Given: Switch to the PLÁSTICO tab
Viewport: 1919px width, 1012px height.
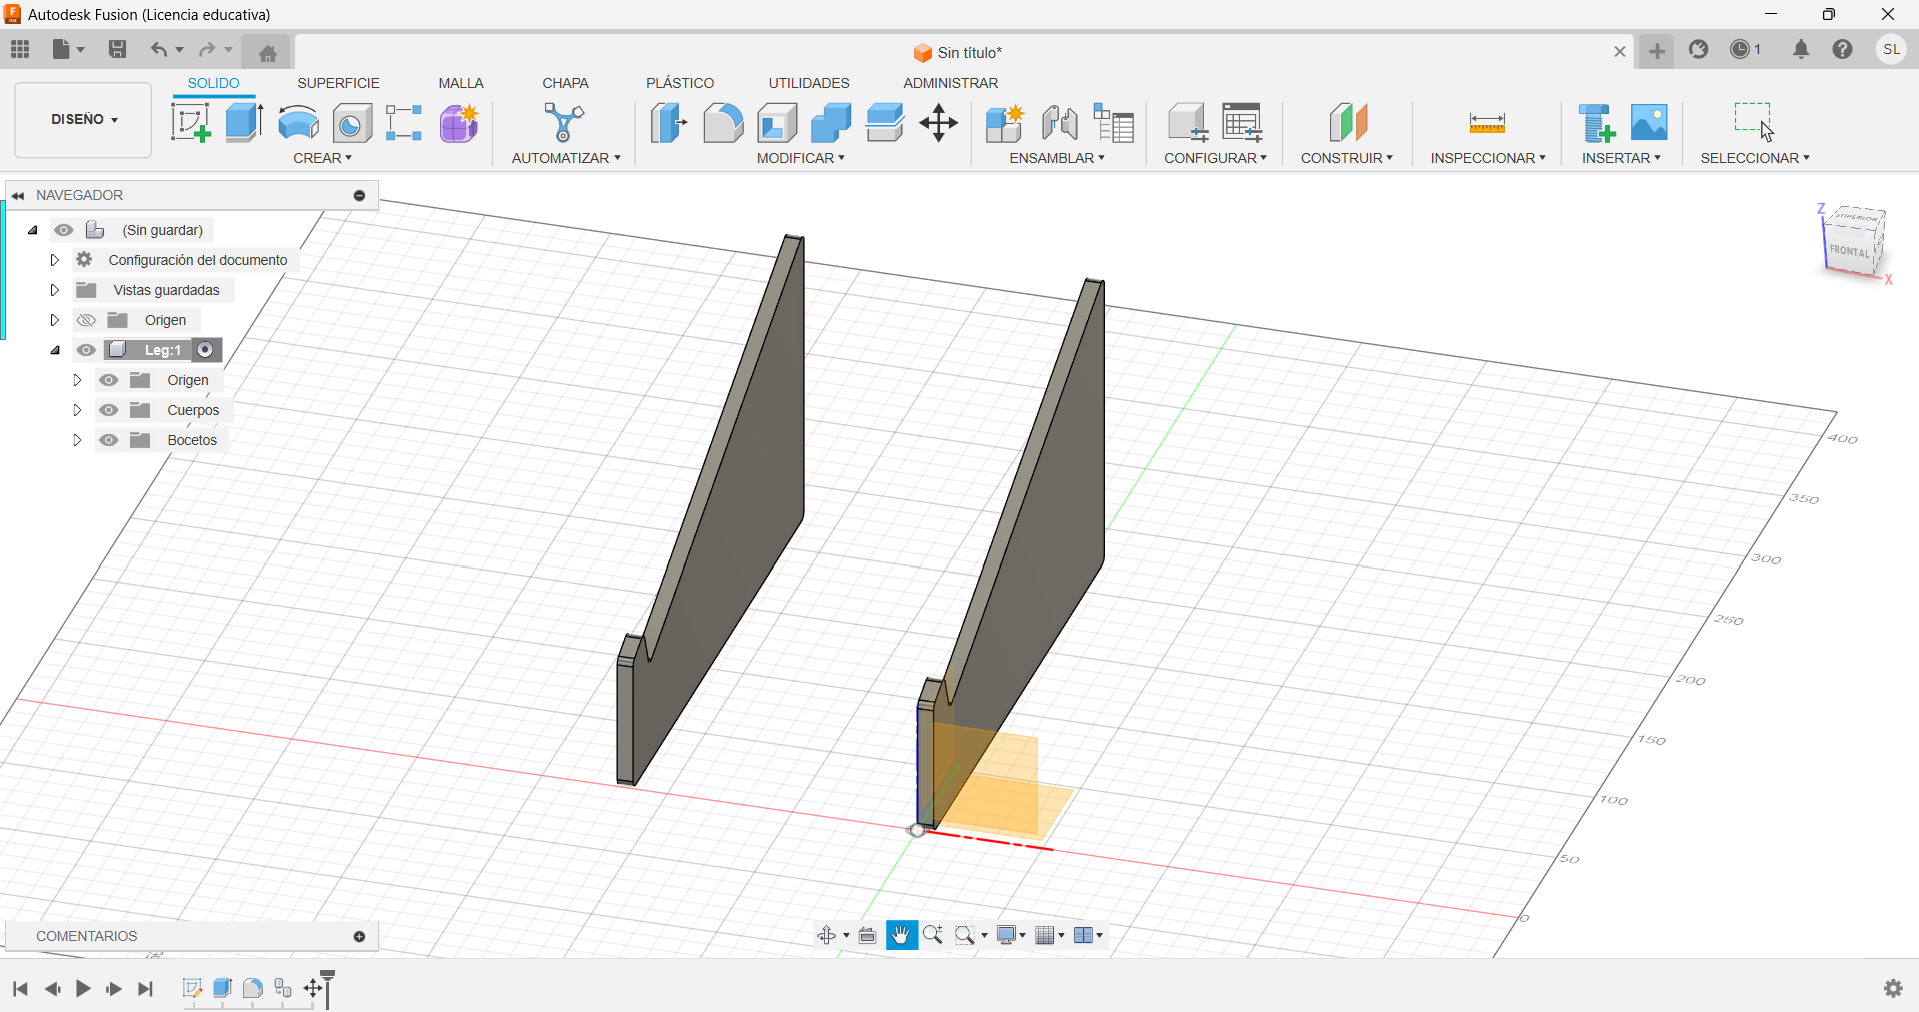Looking at the screenshot, I should pos(680,83).
